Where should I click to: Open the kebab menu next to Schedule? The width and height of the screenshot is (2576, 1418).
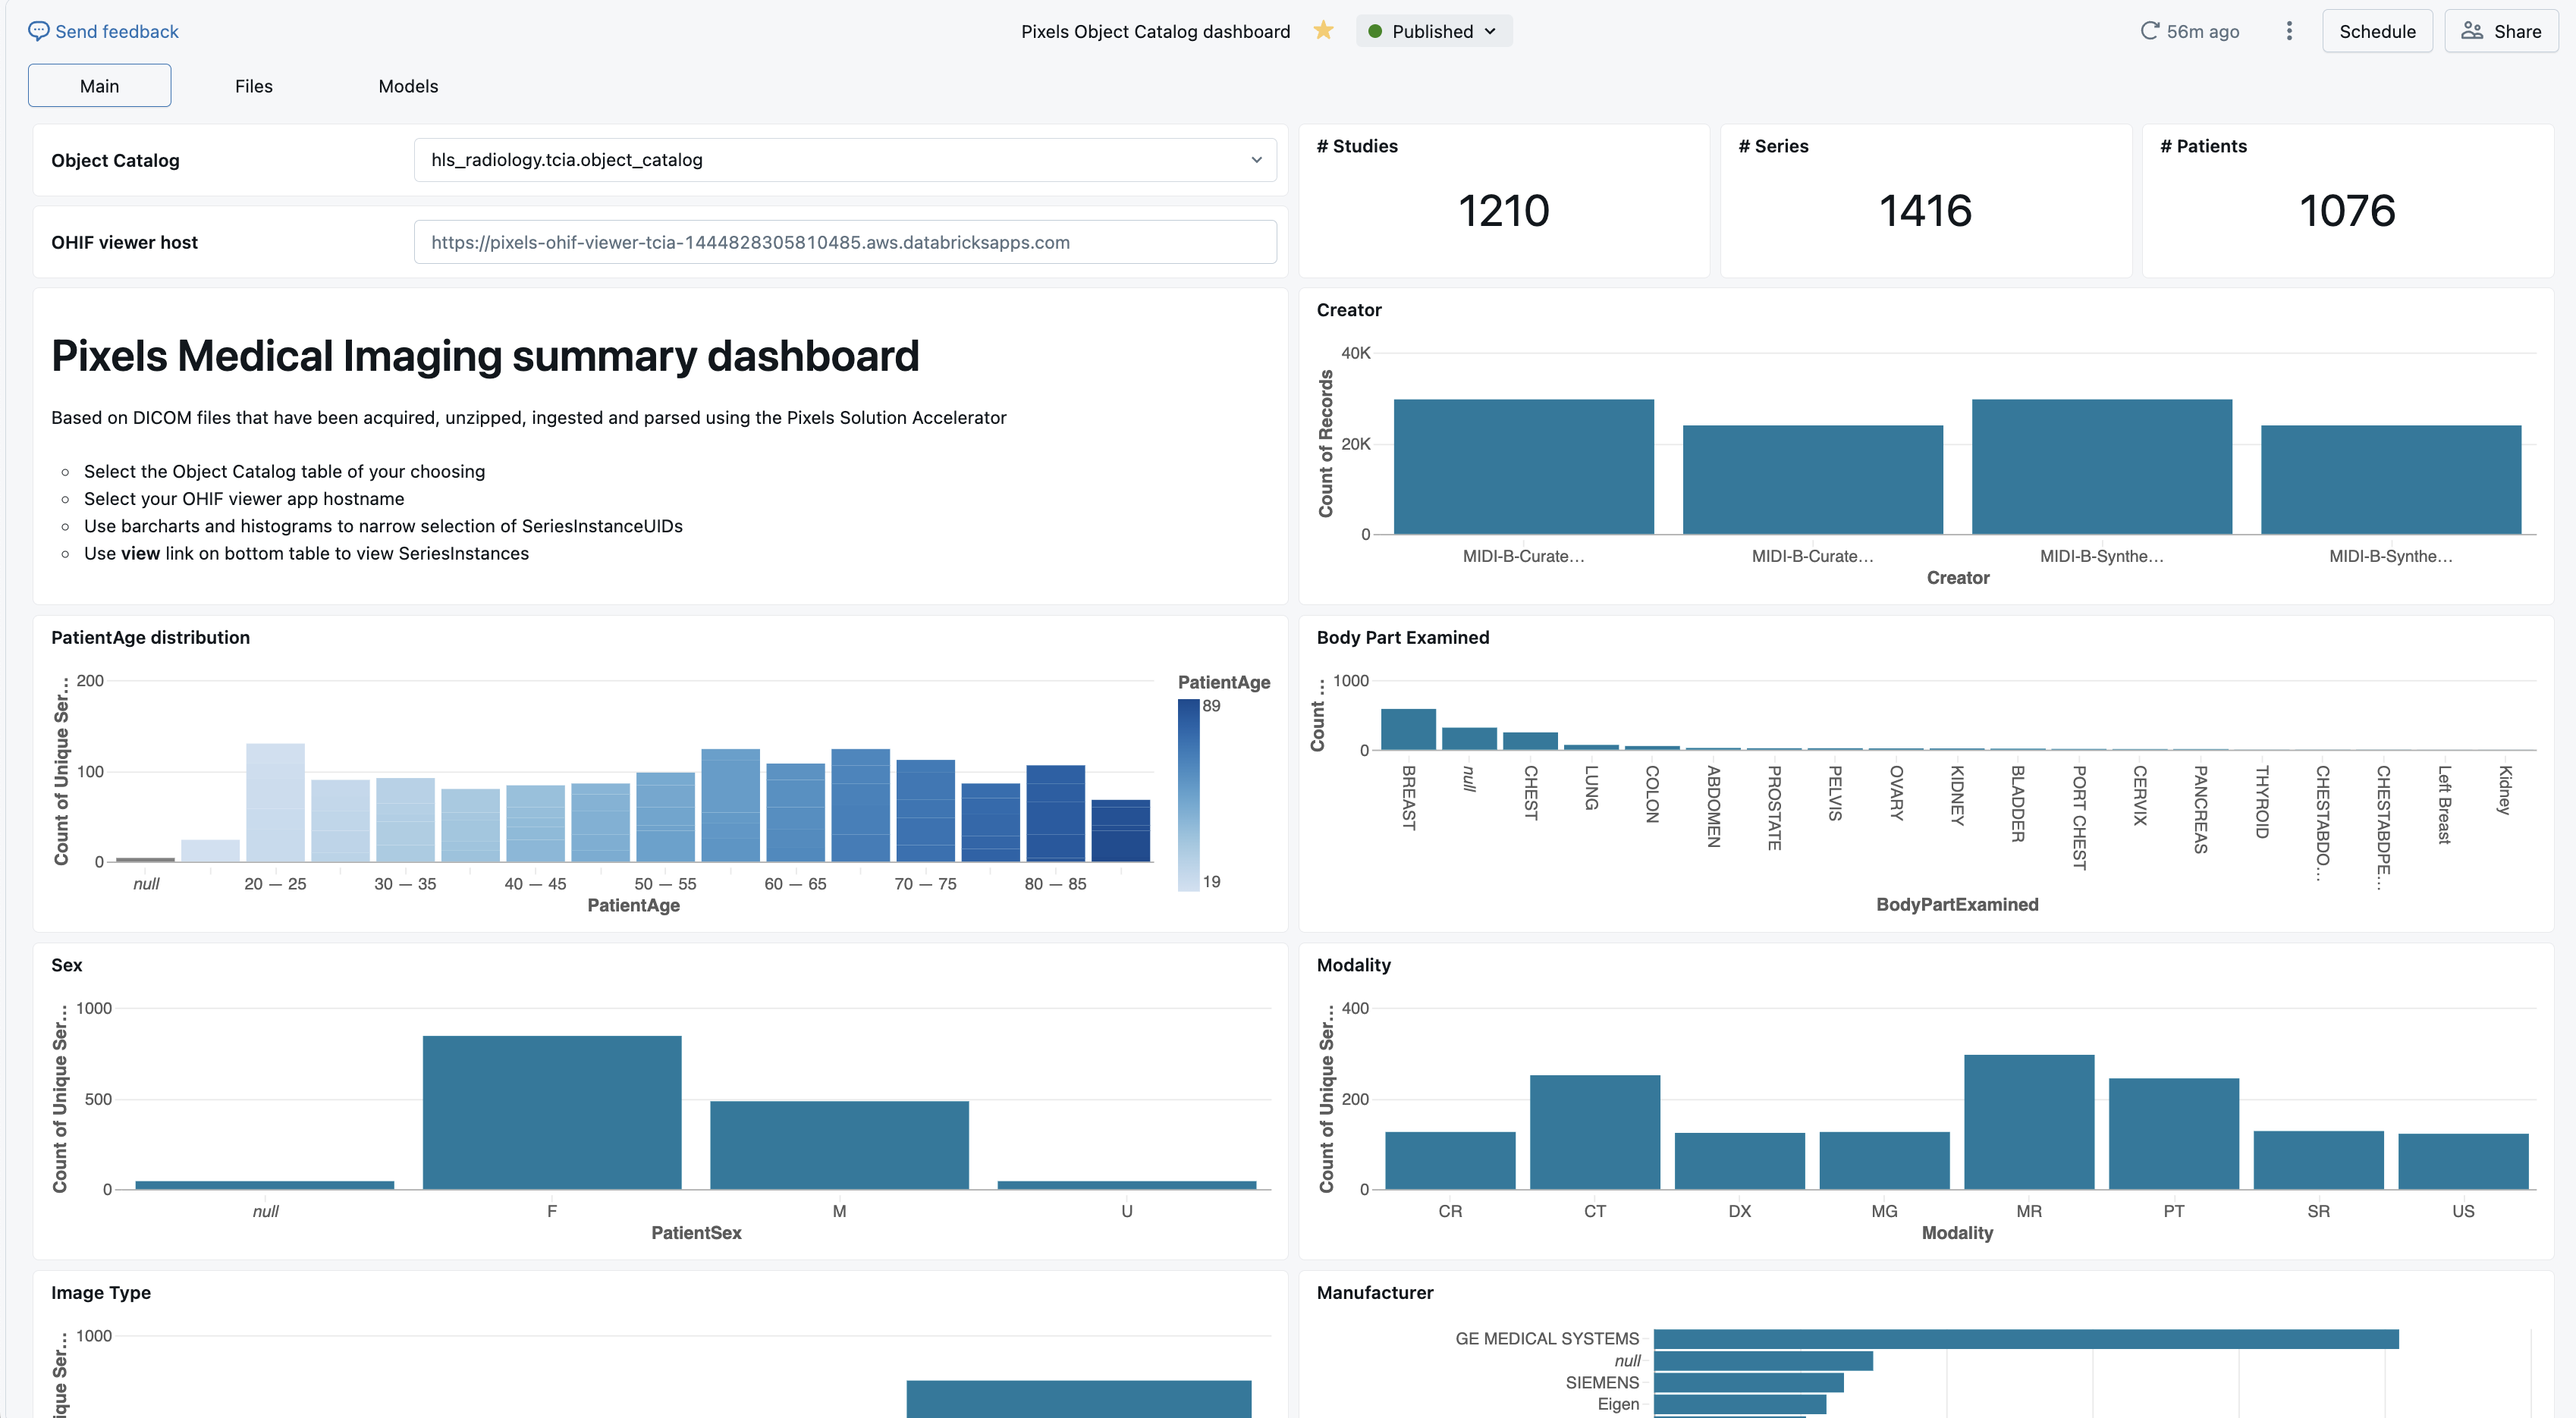pyautogui.click(x=2289, y=31)
